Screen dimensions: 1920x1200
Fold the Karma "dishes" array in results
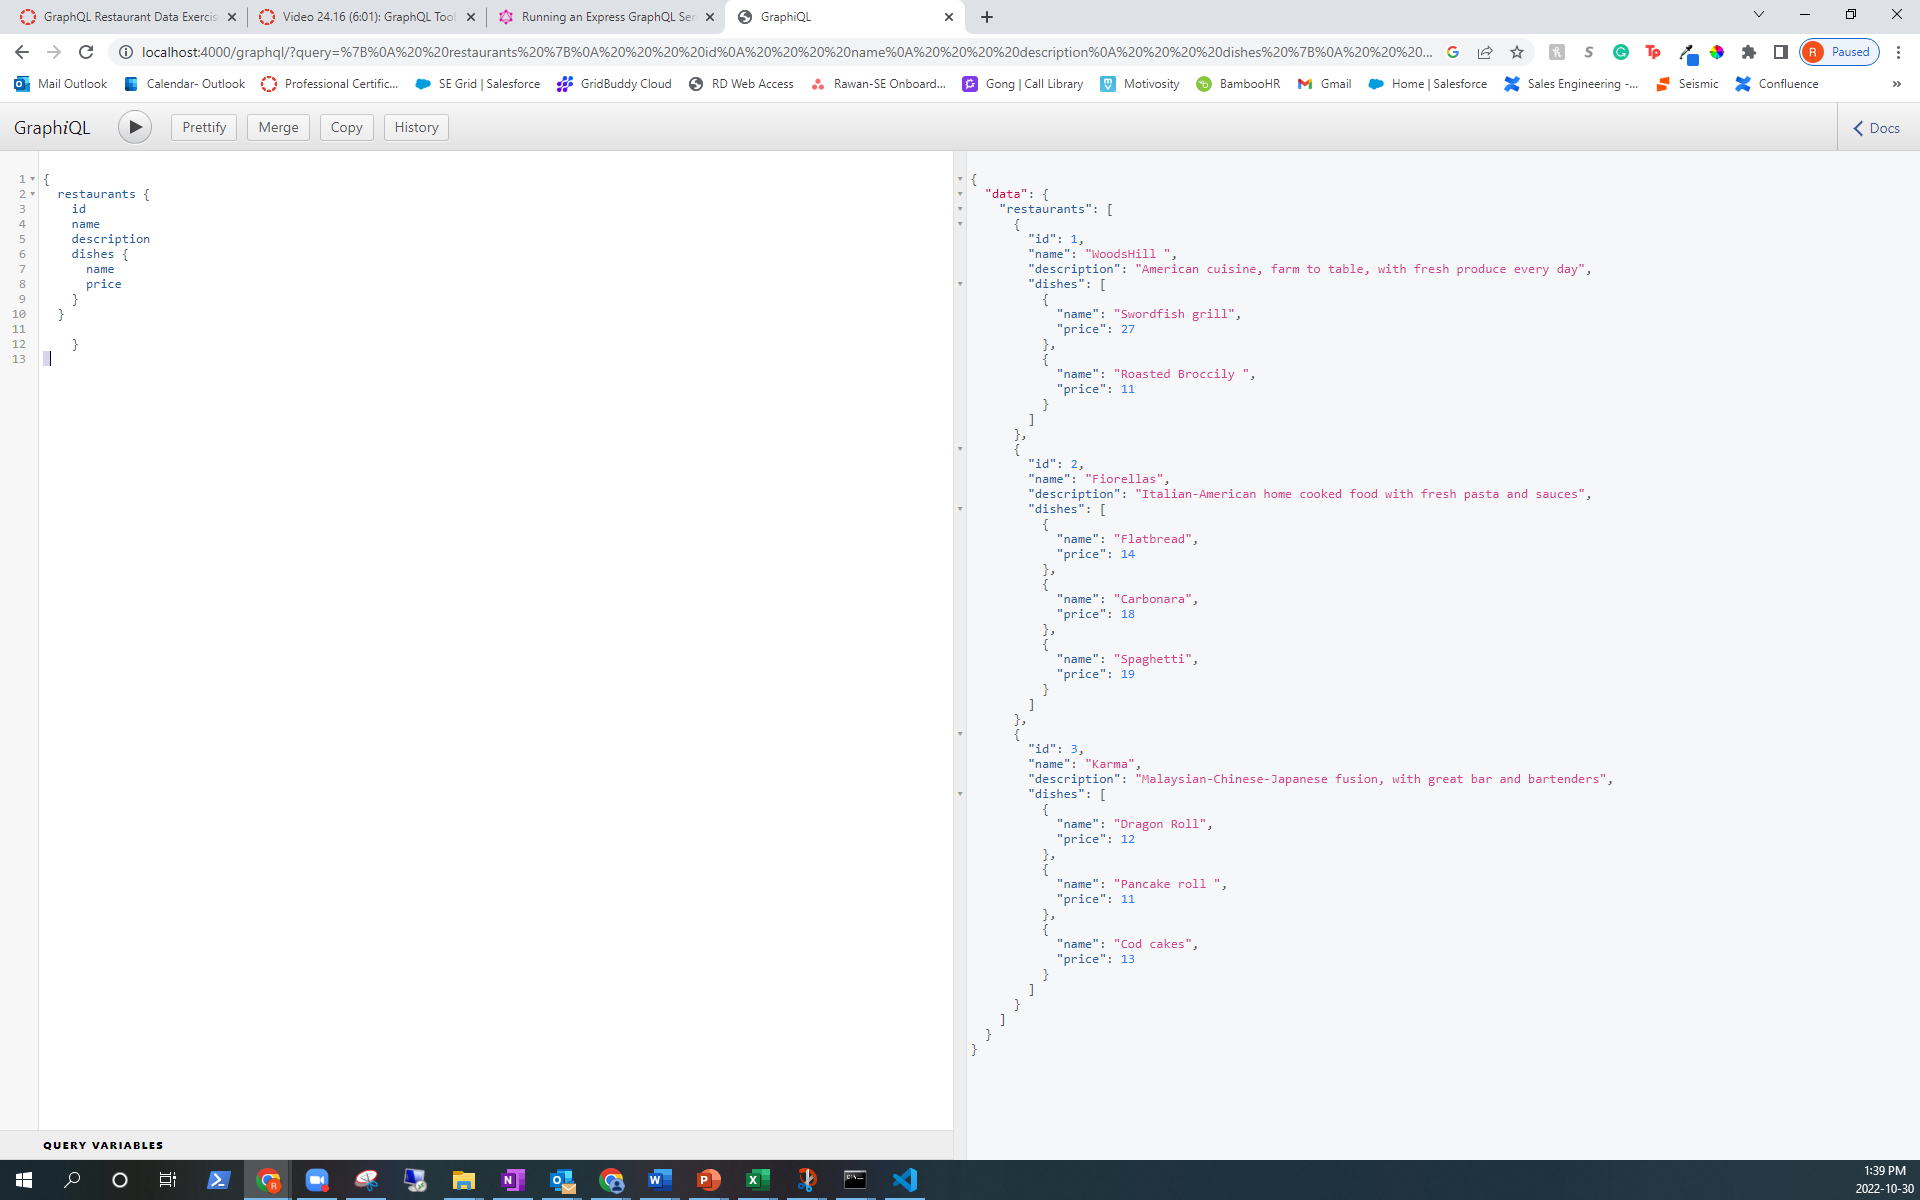(960, 794)
